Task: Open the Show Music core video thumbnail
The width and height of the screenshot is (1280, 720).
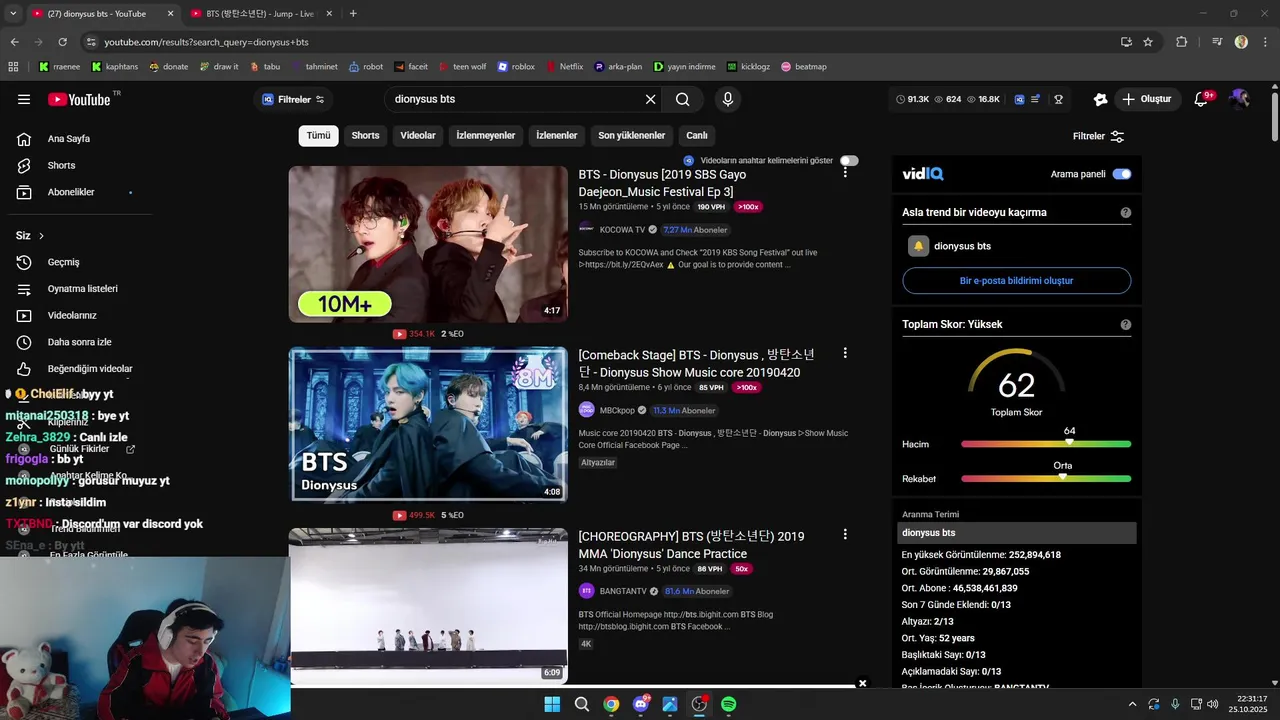Action: 428,425
